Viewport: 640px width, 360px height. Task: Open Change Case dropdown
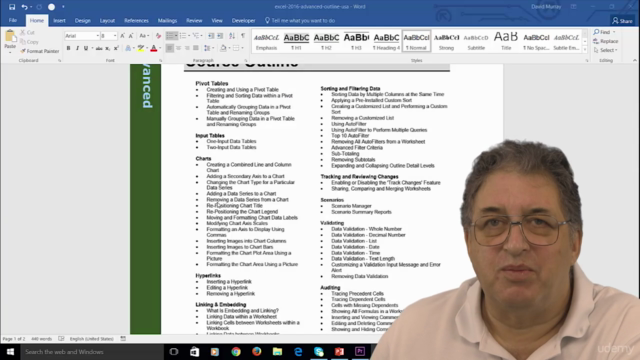coord(144,36)
